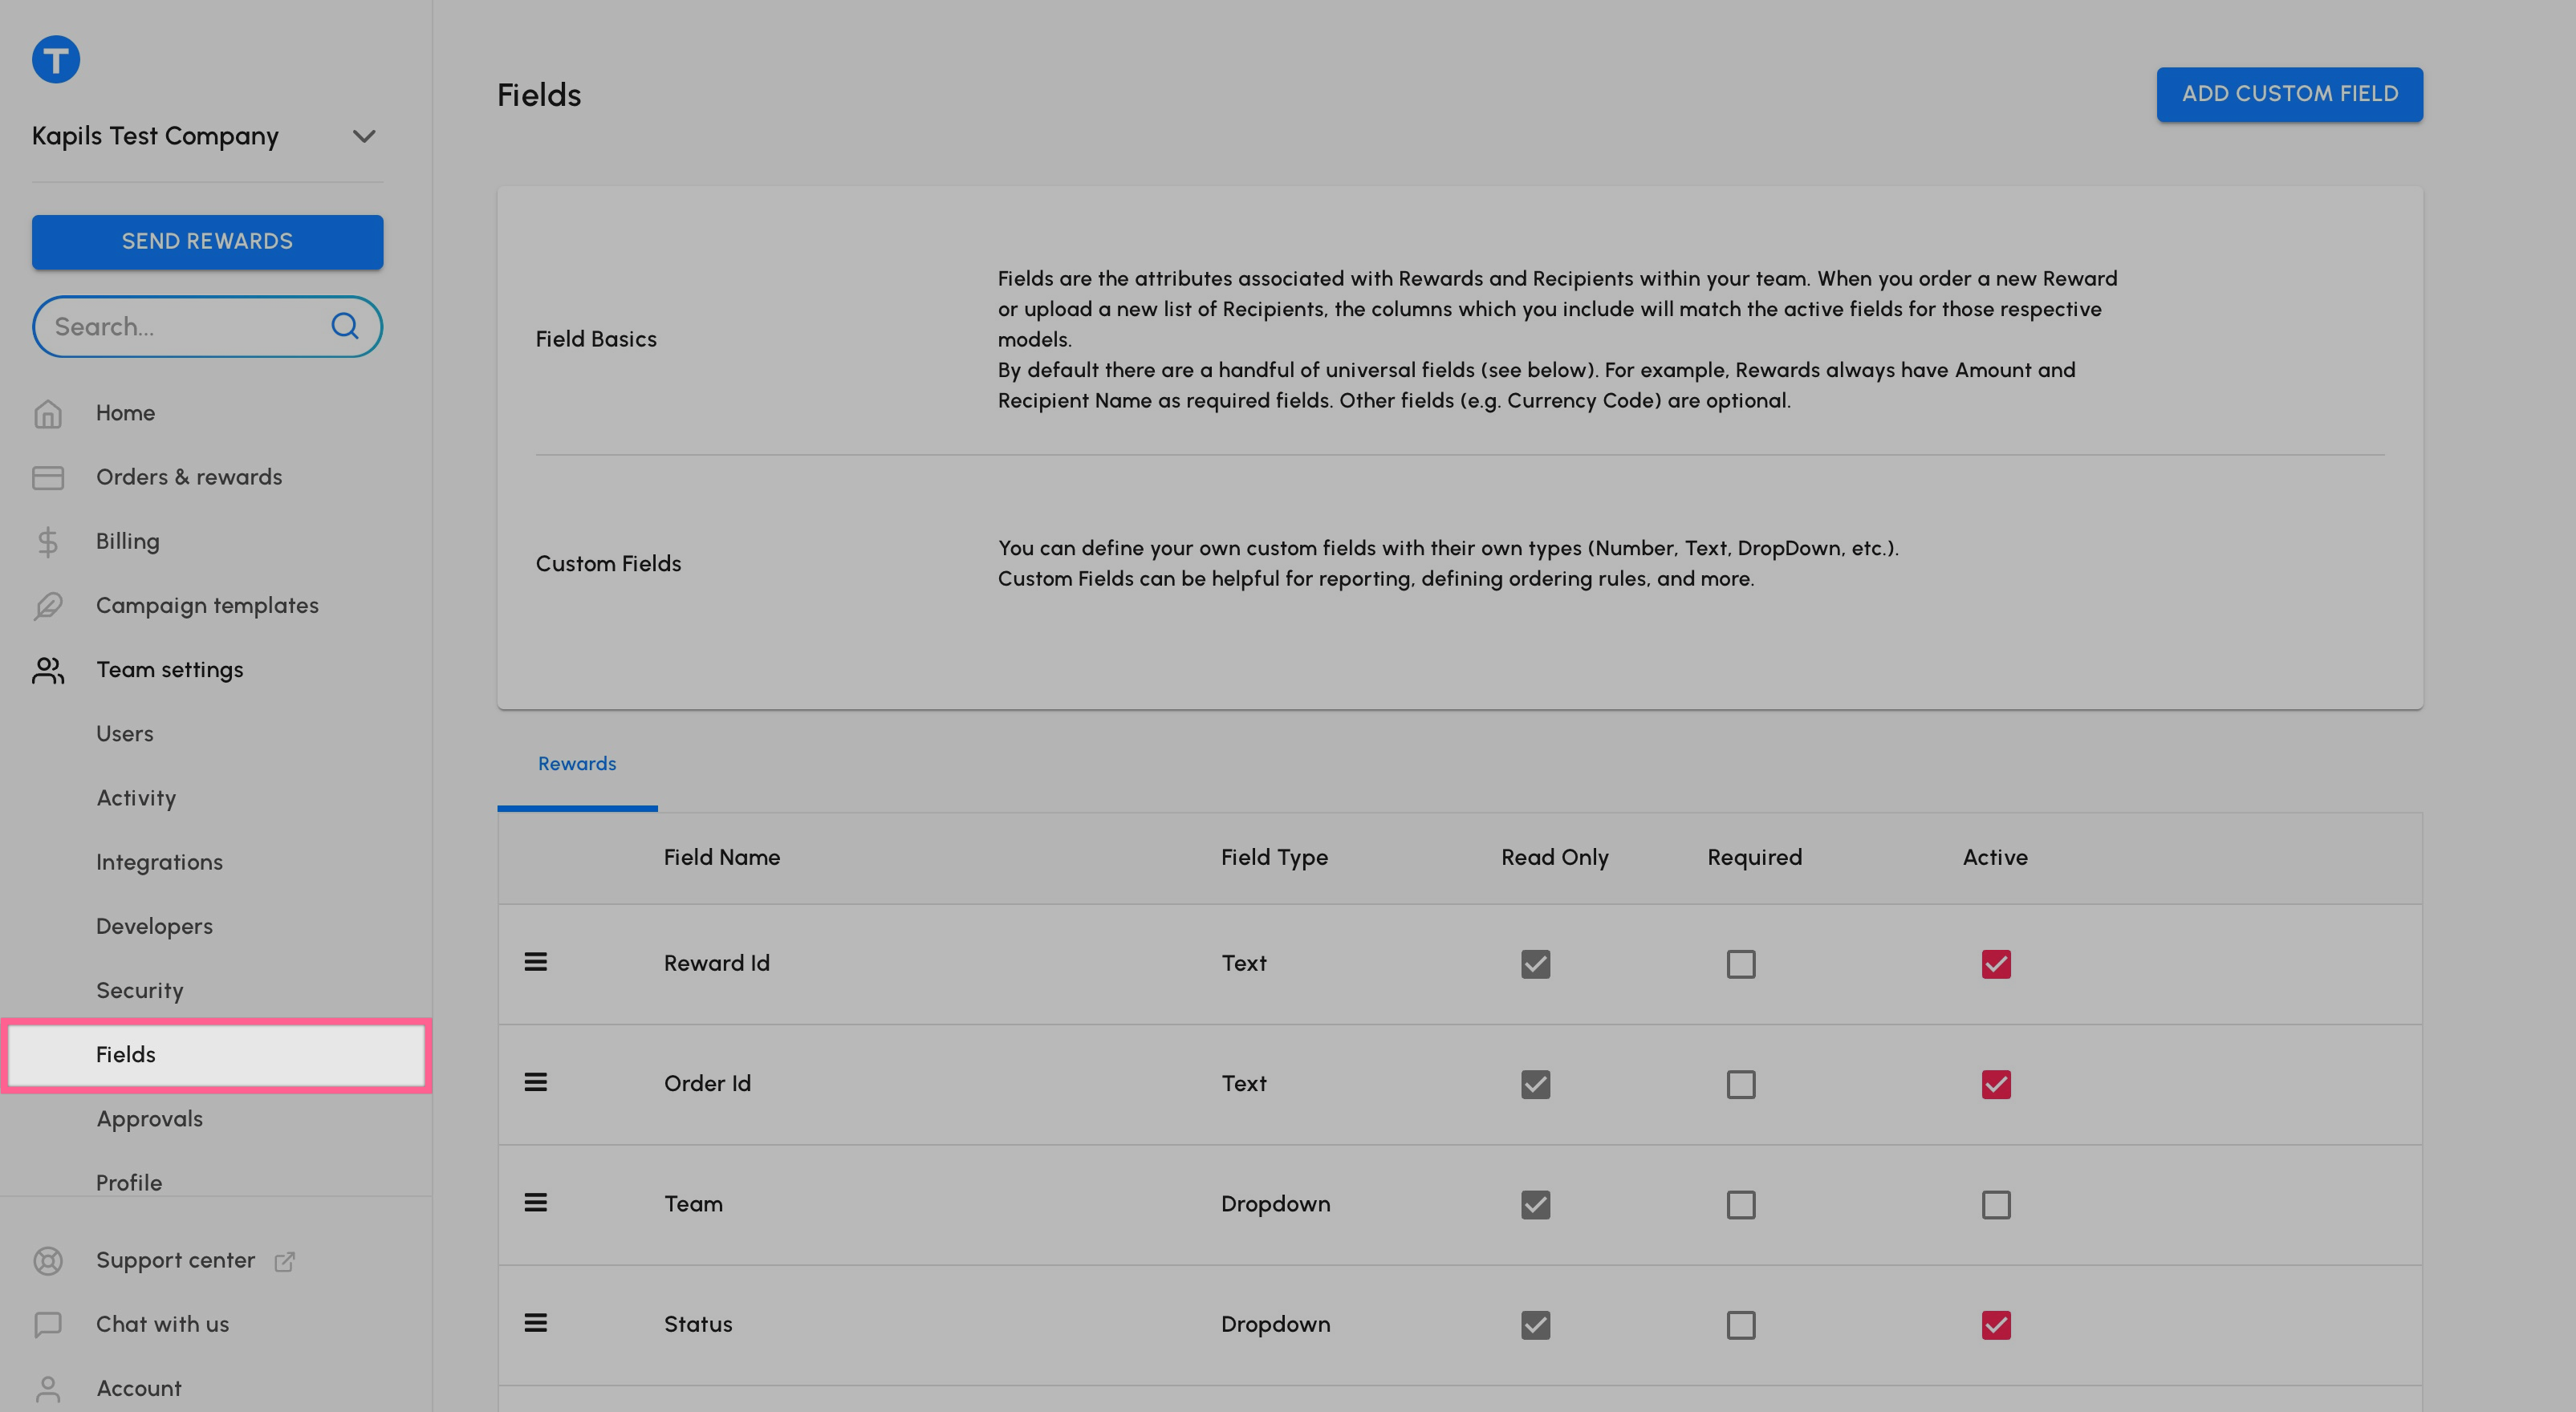Click the Tremendous logo icon
Screen dimensions: 2576x1412
(56, 59)
